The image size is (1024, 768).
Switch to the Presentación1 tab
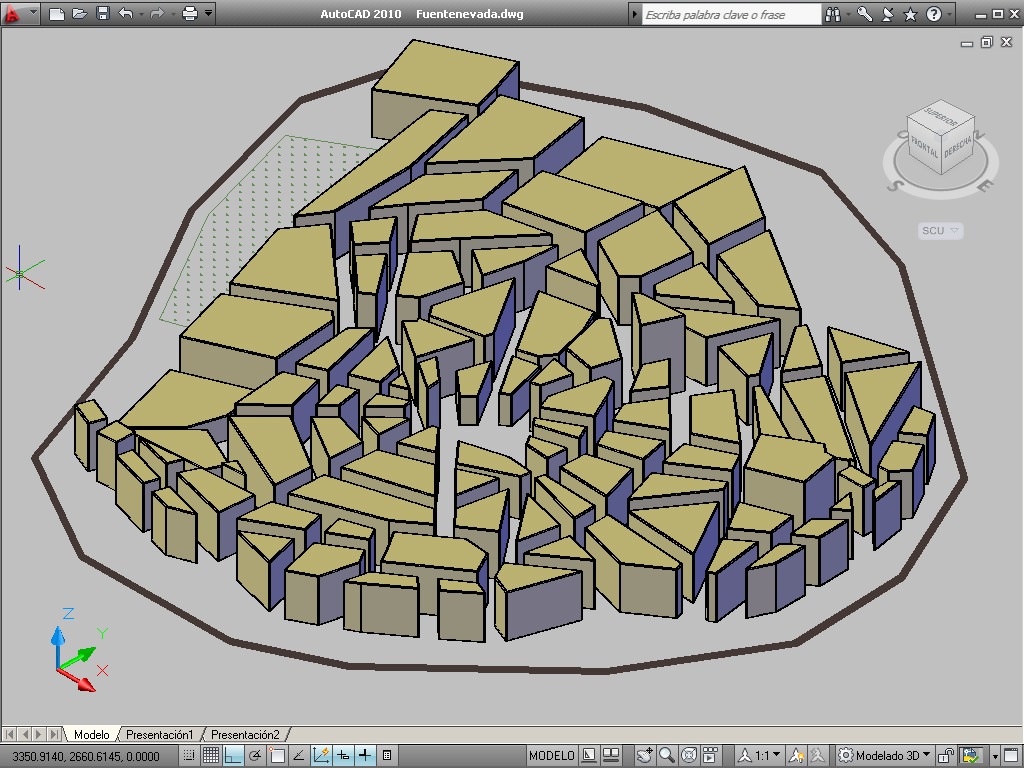pyautogui.click(x=159, y=735)
